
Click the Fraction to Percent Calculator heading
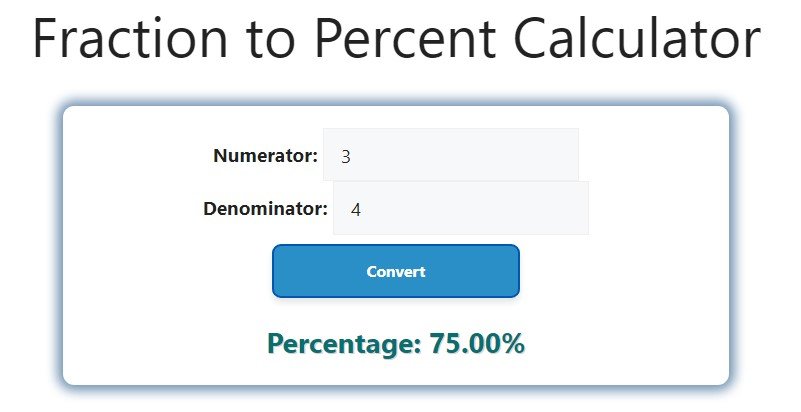click(x=396, y=40)
